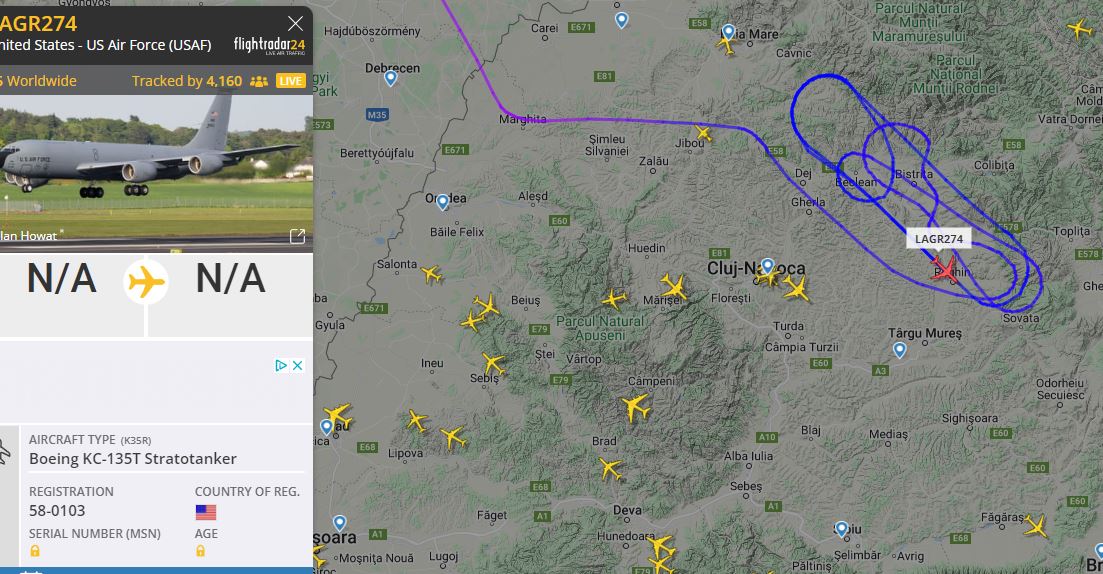Screen dimensions: 1103x574
Task: Select the LAGR274 callsign label on map
Action: tap(938, 239)
